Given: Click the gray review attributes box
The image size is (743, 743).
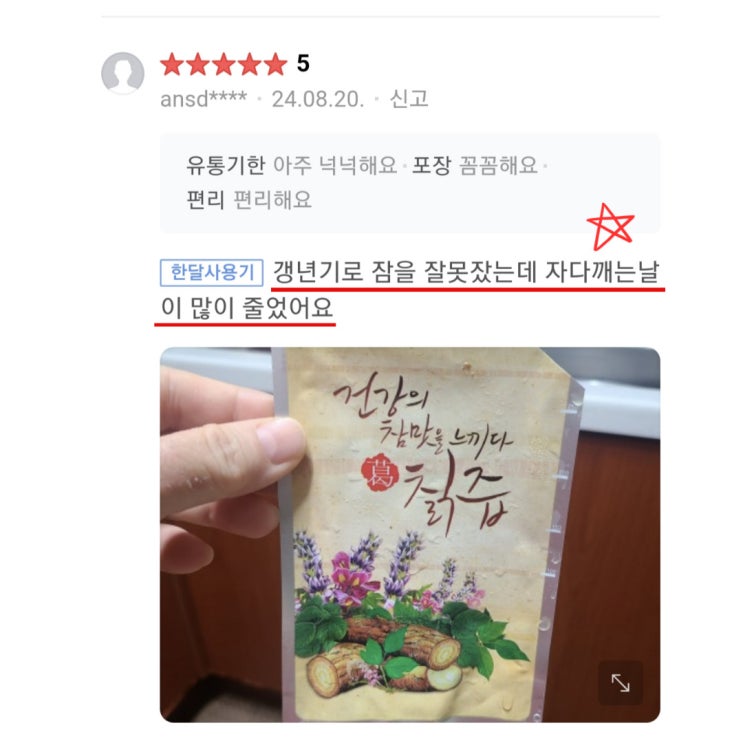Looking at the screenshot, I should point(410,183).
